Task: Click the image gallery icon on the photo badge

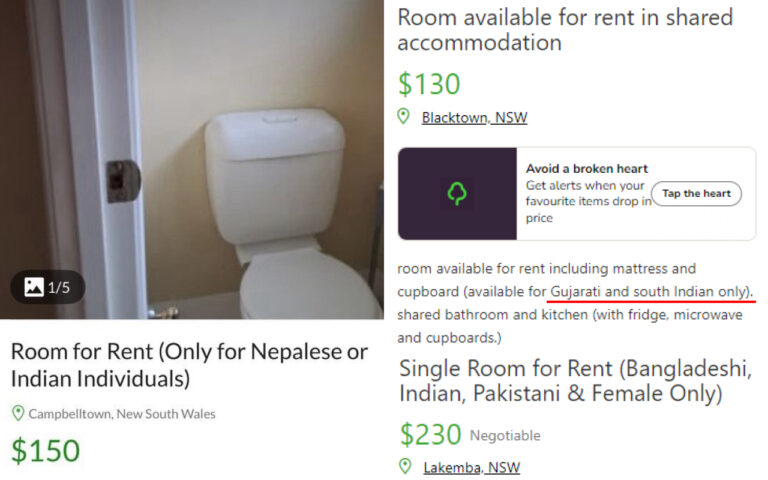Action: coord(34,287)
